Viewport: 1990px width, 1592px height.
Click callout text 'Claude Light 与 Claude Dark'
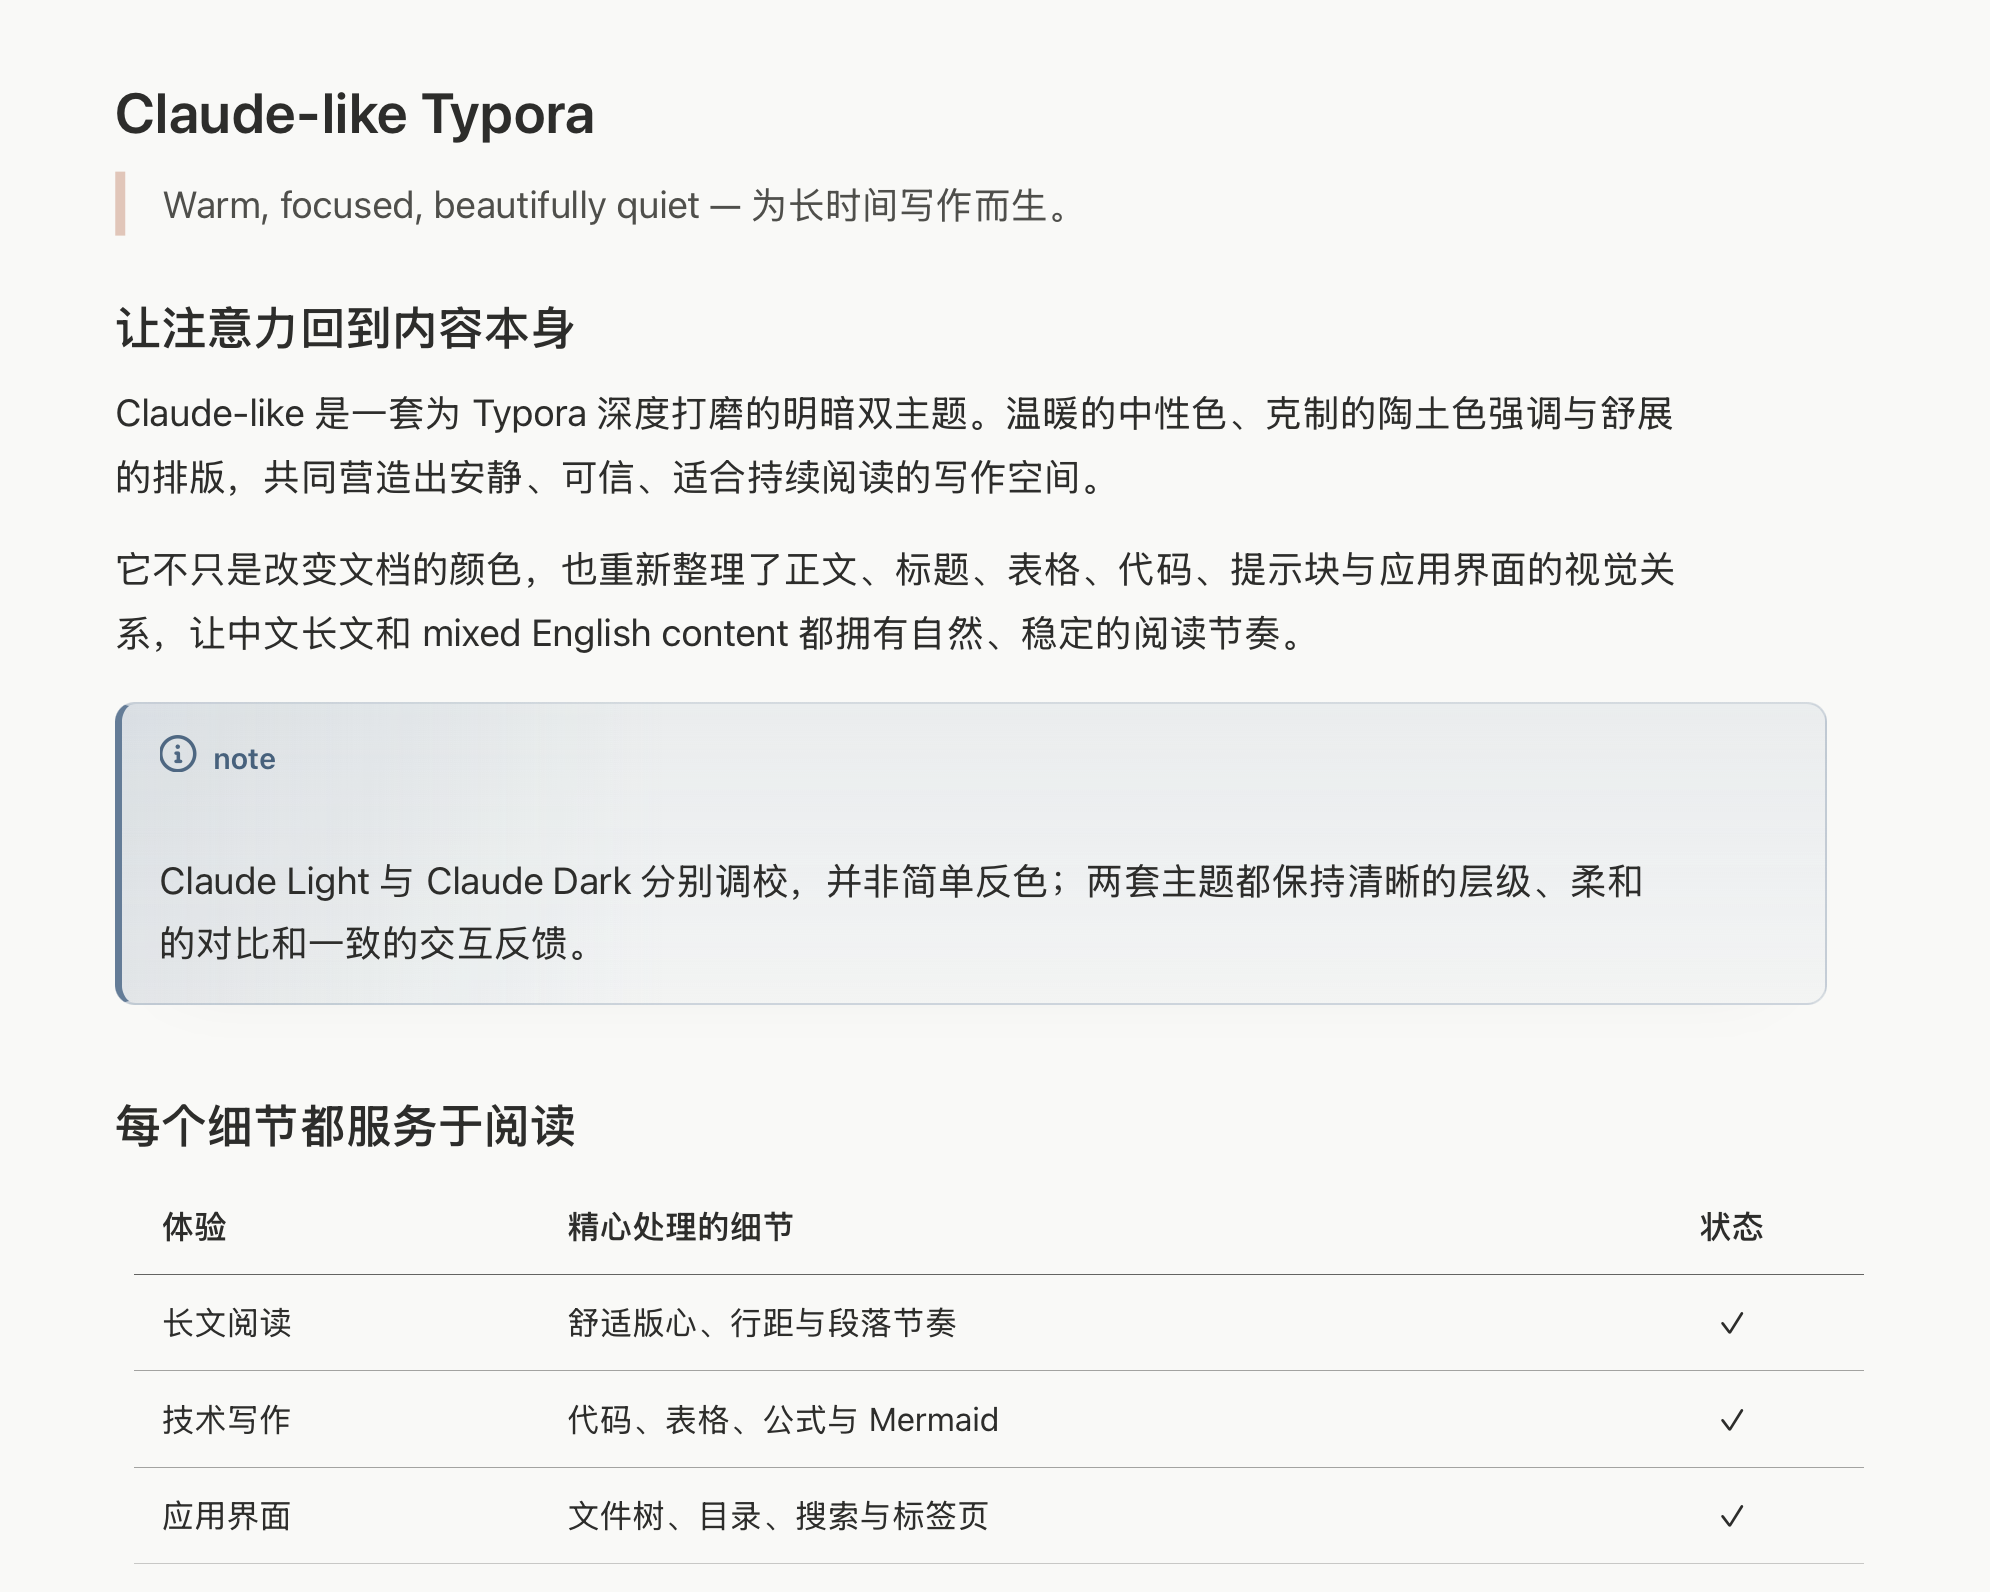[x=900, y=912]
